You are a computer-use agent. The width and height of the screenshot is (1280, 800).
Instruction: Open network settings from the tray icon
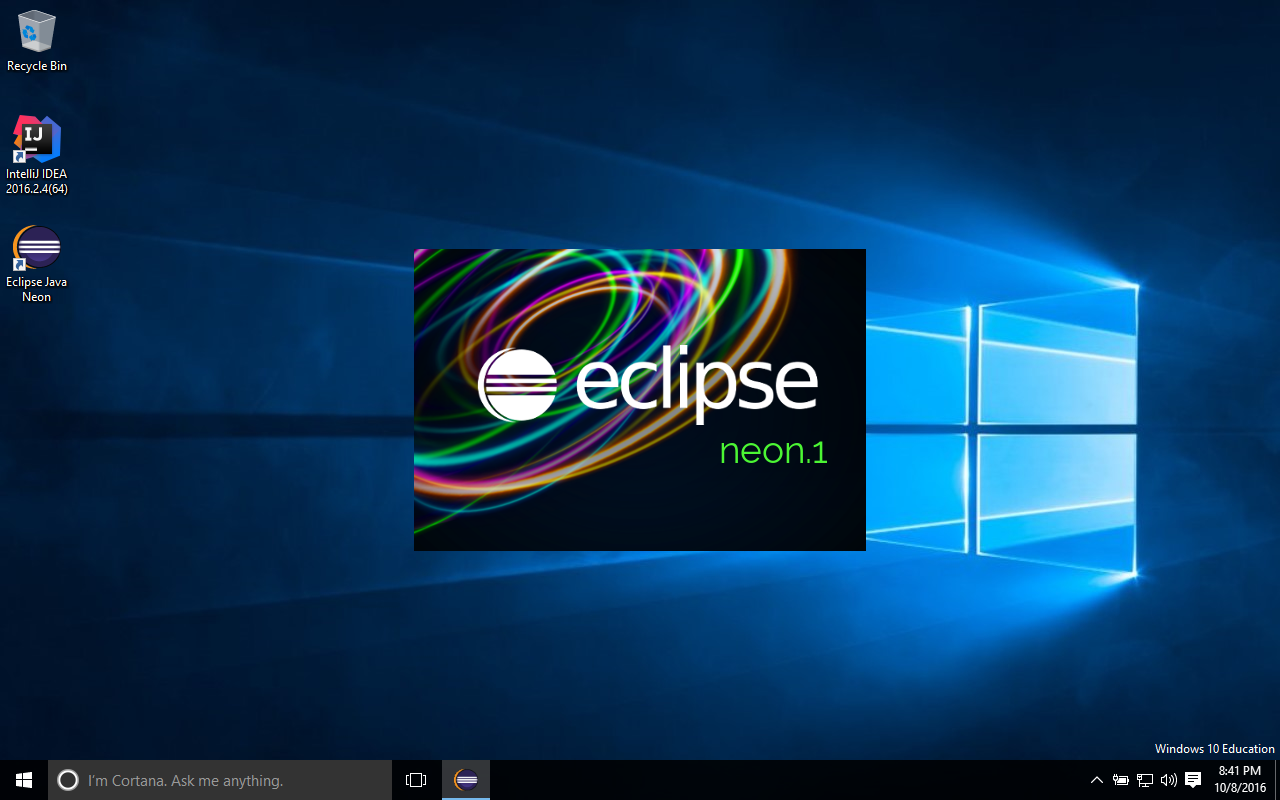coord(1144,779)
